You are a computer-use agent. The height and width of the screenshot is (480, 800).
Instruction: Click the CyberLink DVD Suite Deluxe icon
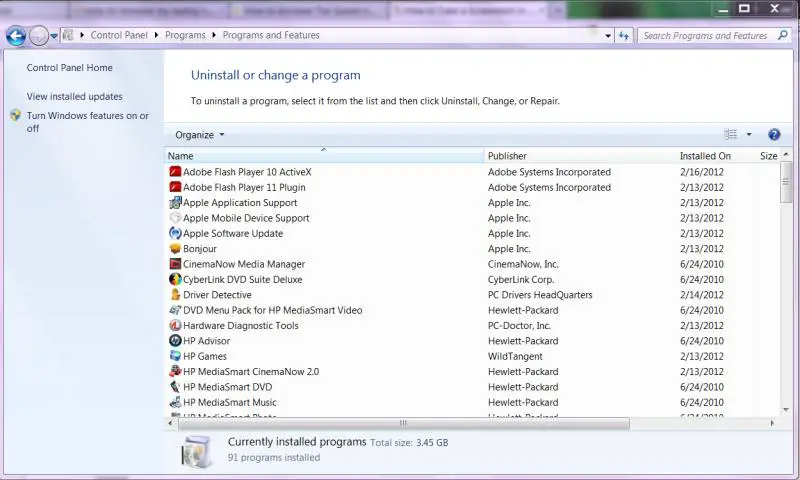tap(175, 279)
